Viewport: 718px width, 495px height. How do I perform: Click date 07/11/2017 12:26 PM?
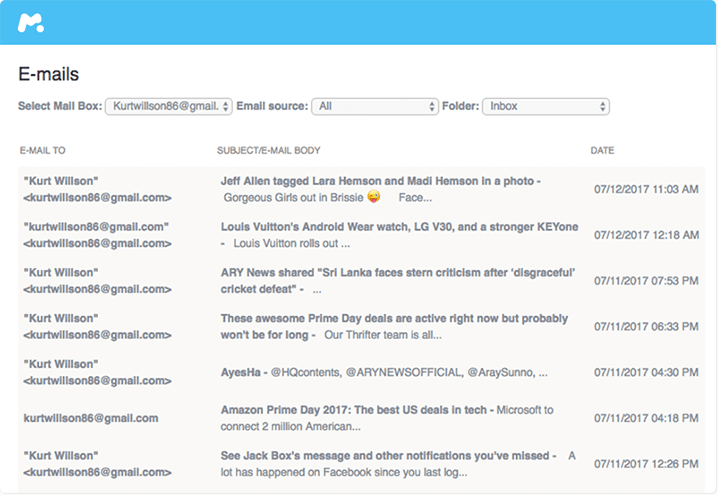pyautogui.click(x=646, y=464)
